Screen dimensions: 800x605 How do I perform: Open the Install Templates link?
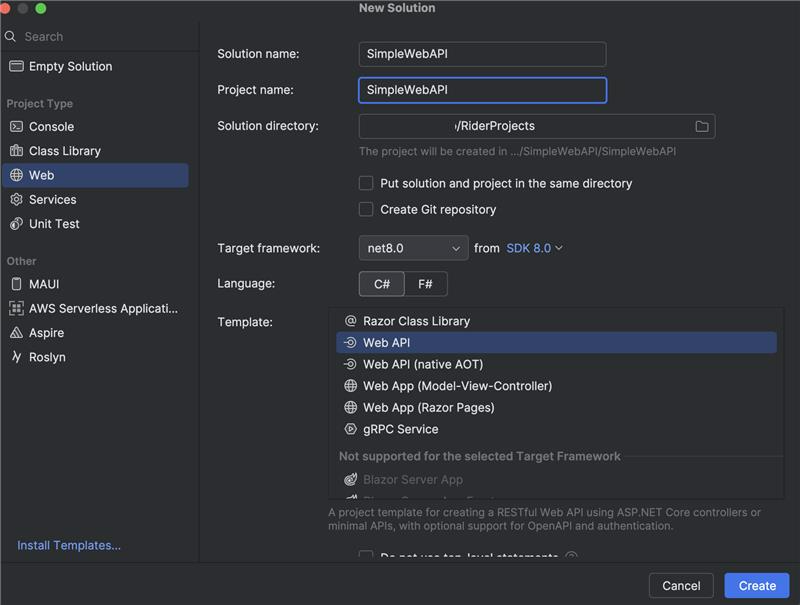pos(69,546)
